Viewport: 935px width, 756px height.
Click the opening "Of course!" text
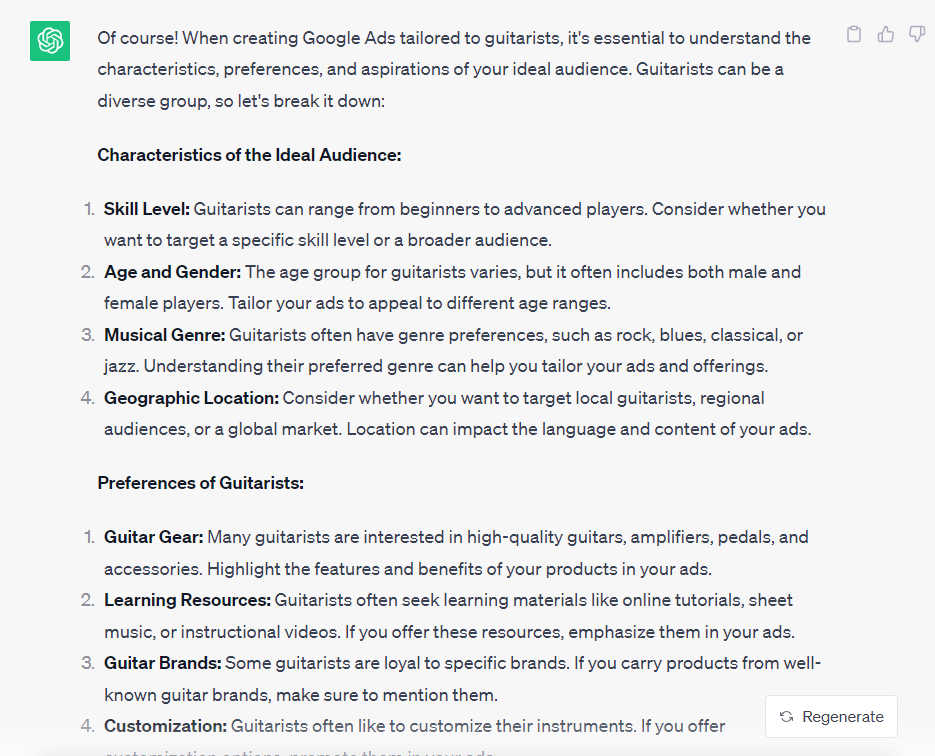point(135,38)
